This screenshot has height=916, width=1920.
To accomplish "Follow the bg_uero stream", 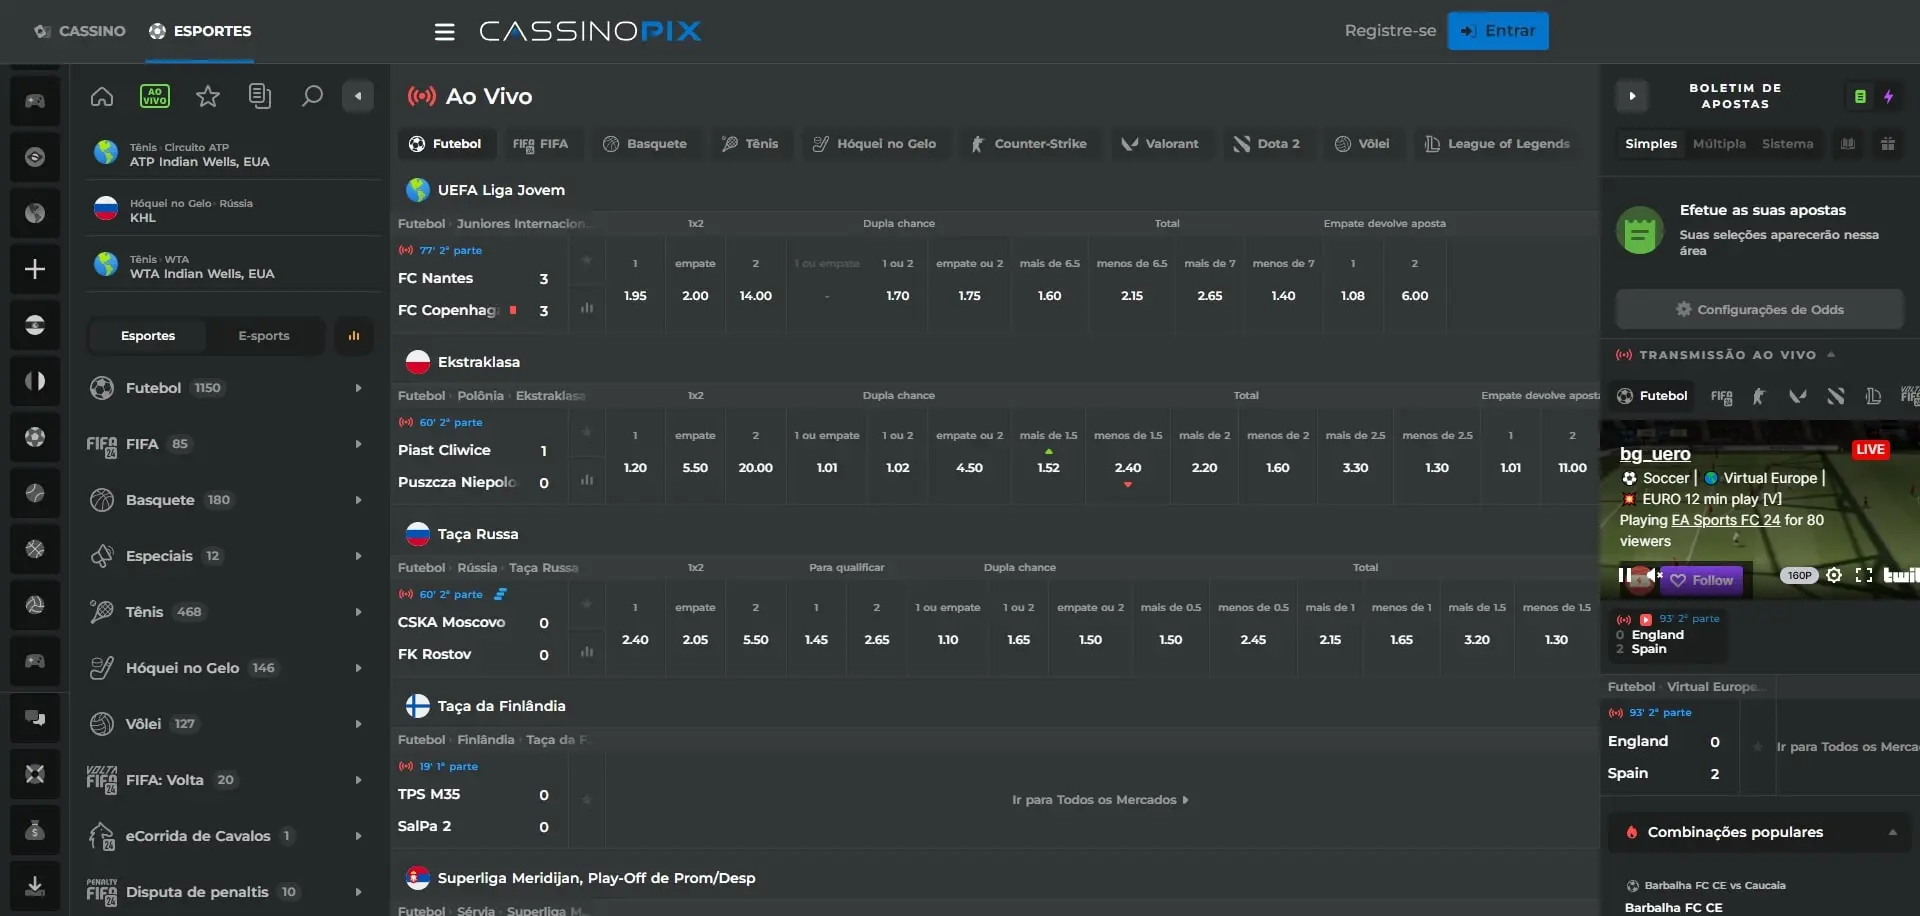I will tap(1702, 580).
